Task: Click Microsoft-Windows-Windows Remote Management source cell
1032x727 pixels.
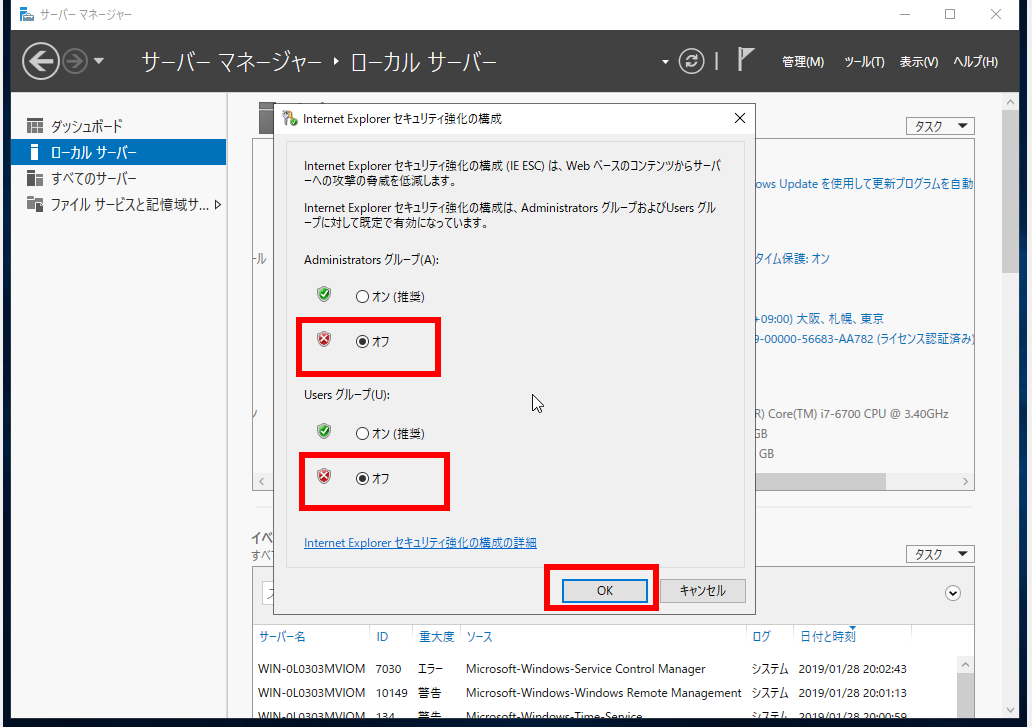Action: pyautogui.click(x=603, y=693)
